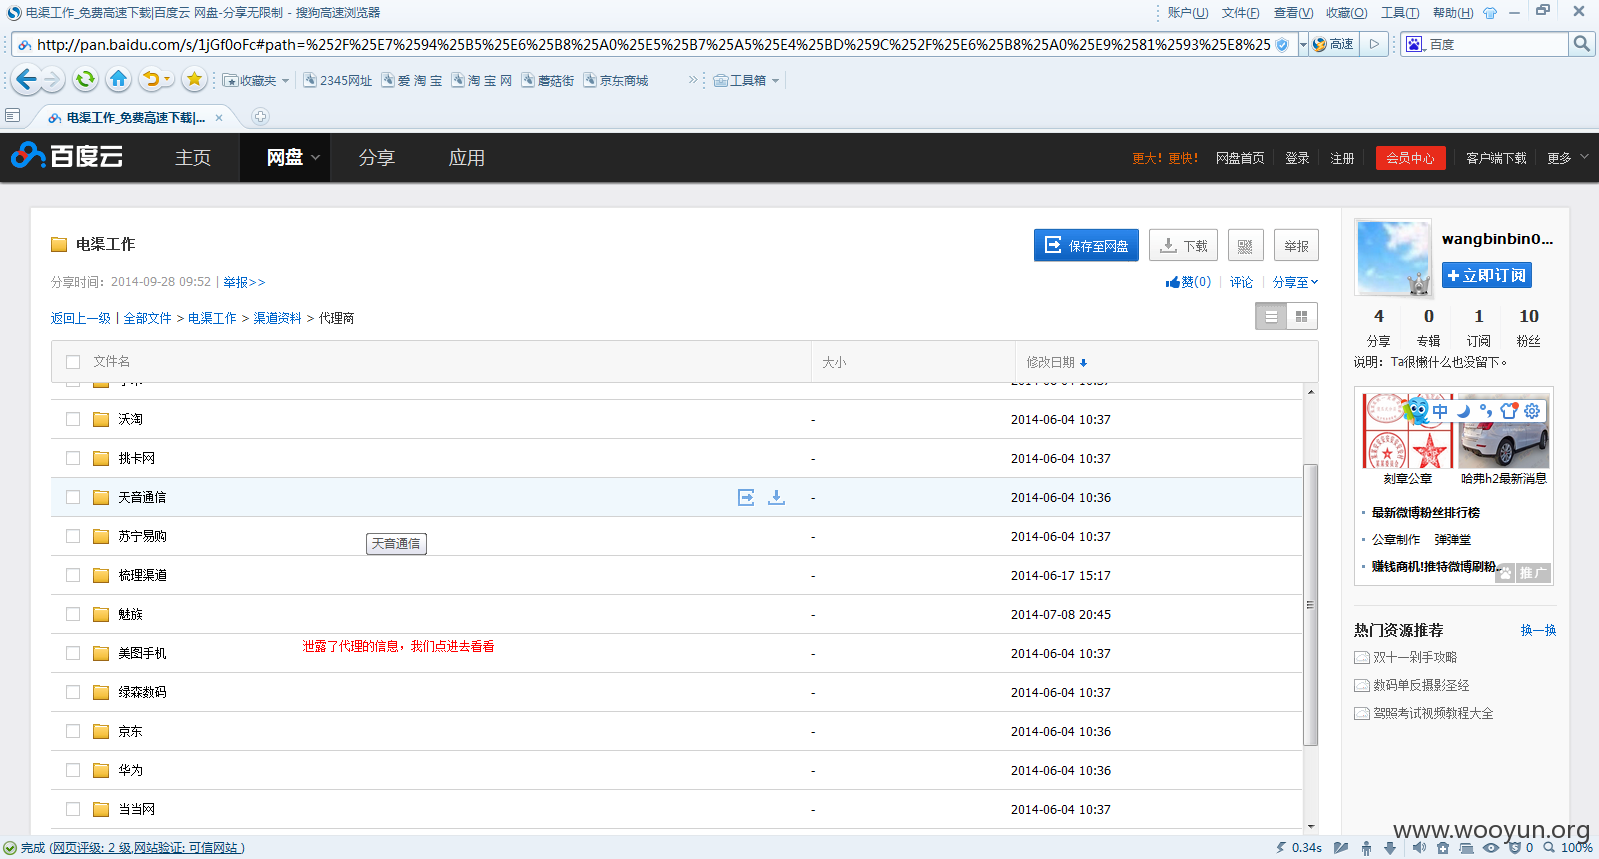The image size is (1599, 859).
Task: Save 天音通信 folder to netdisk icon
Action: pyautogui.click(x=746, y=497)
